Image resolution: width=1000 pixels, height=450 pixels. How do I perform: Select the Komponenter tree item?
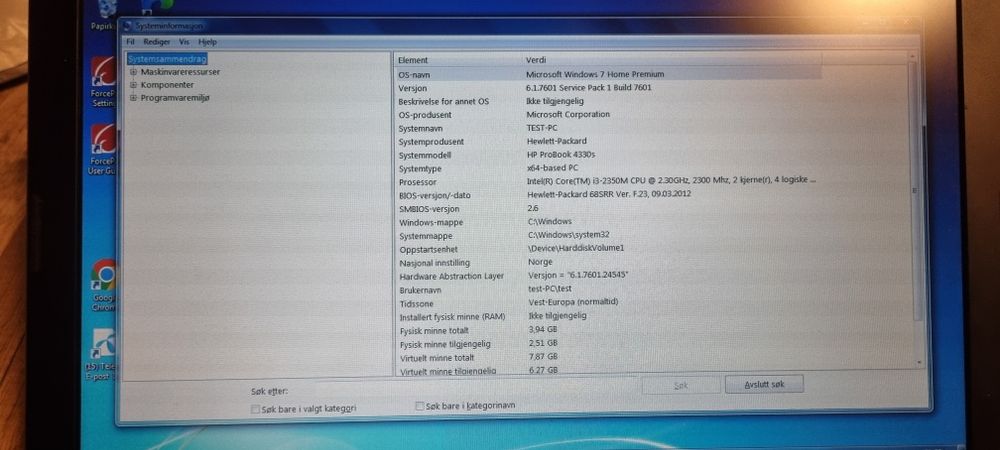click(x=167, y=85)
